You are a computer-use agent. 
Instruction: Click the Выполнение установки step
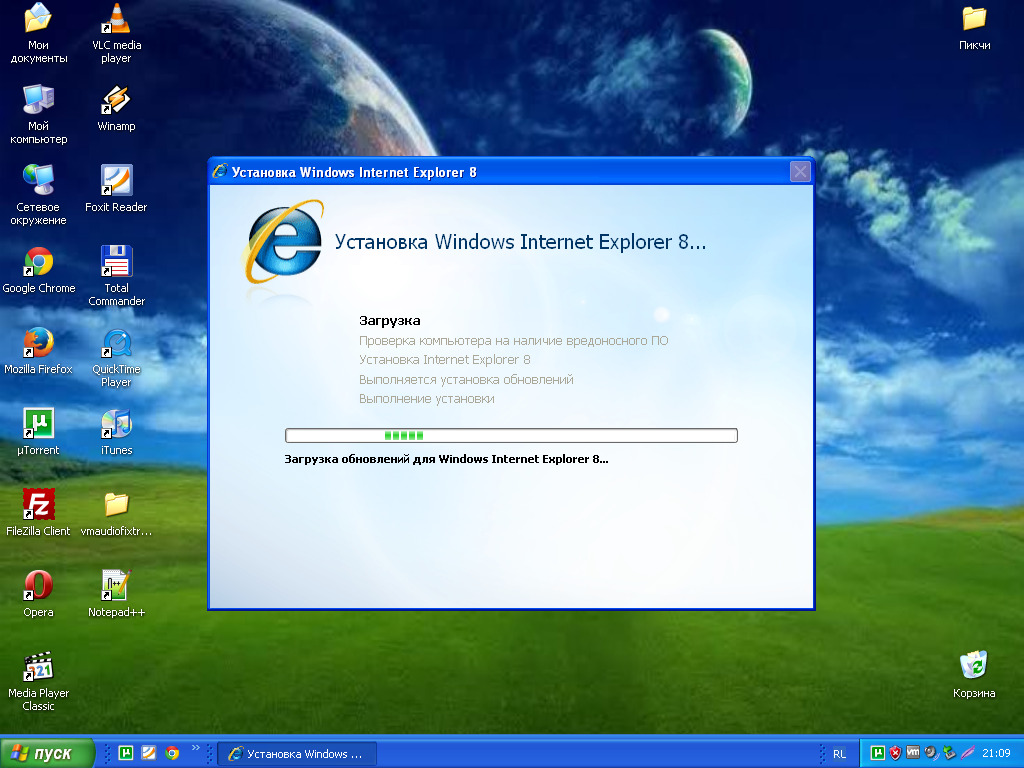426,399
